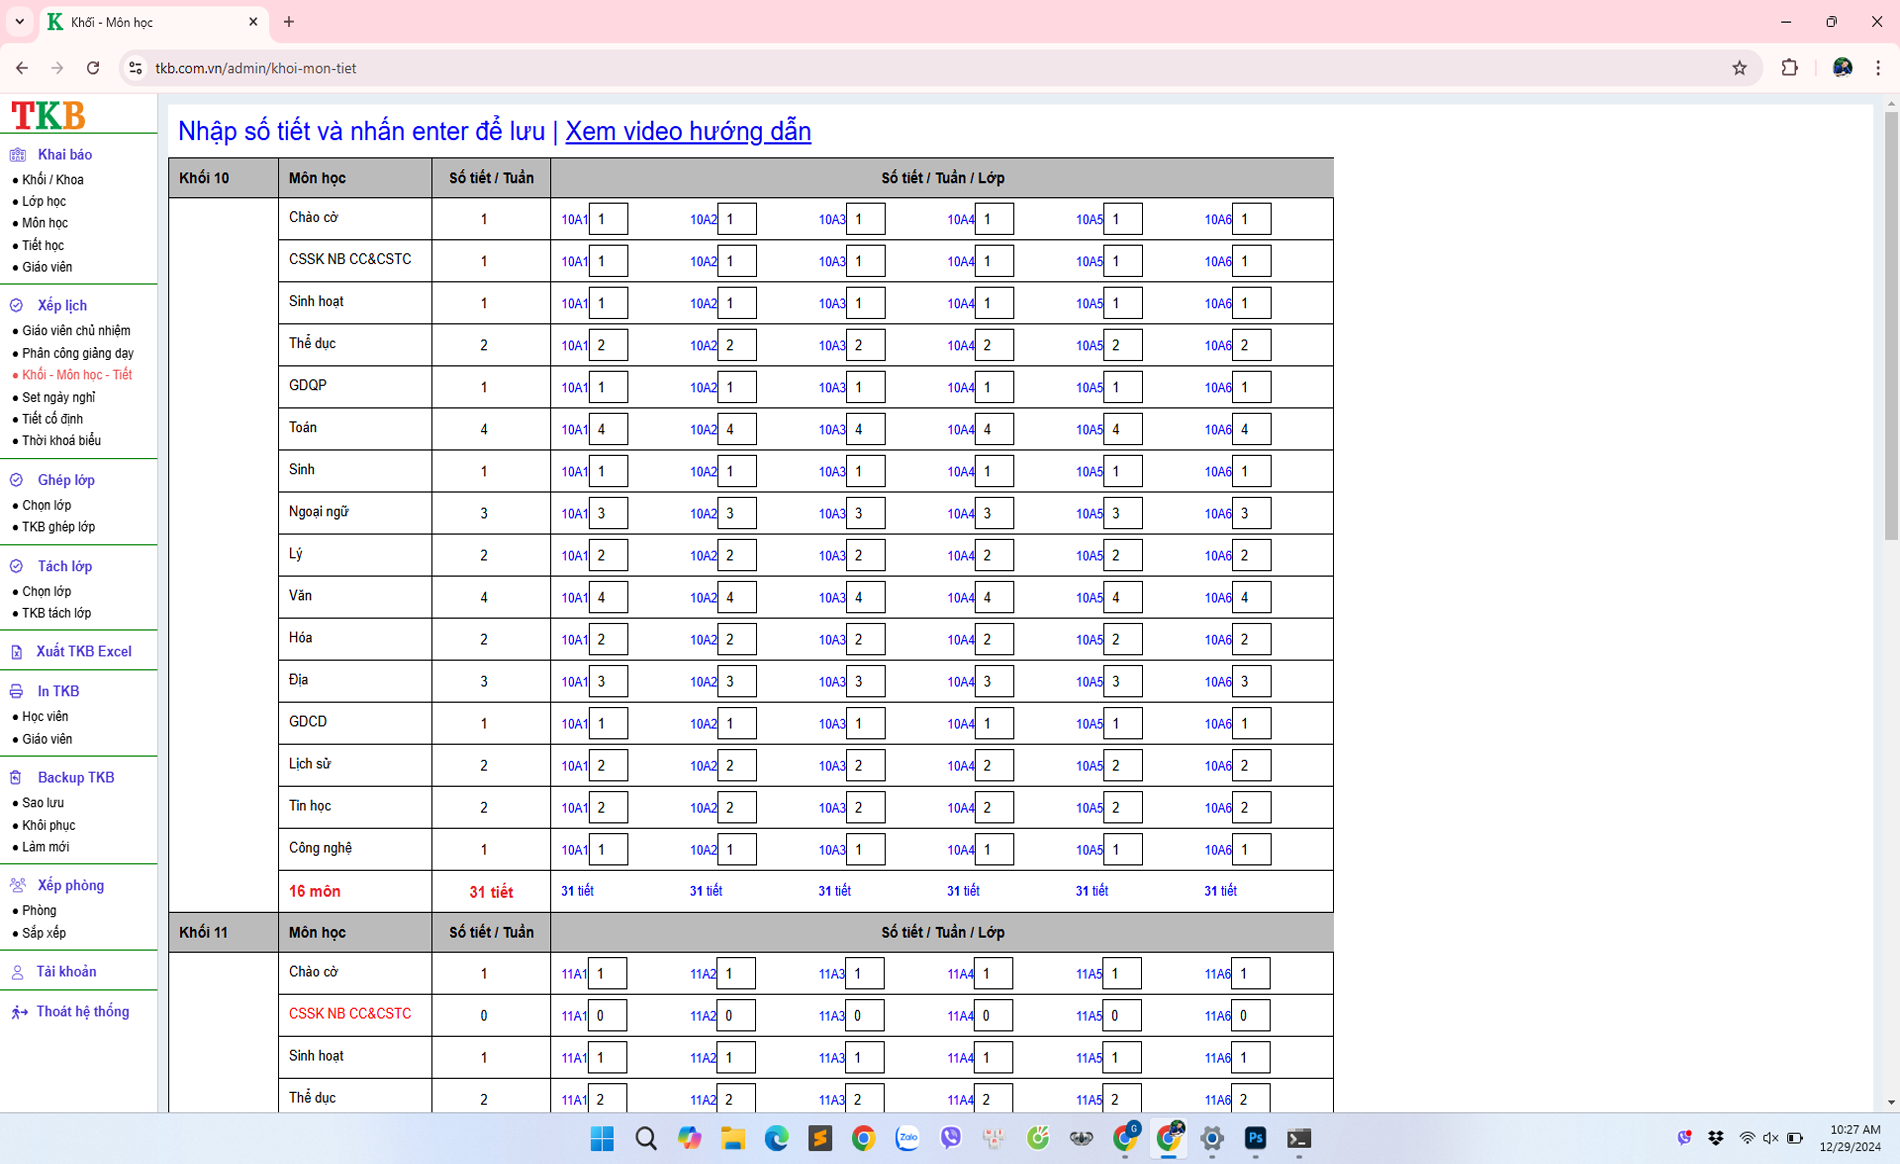The image size is (1900, 1164).
Task: Click the 10A1 link in Toán row
Action: (x=573, y=430)
